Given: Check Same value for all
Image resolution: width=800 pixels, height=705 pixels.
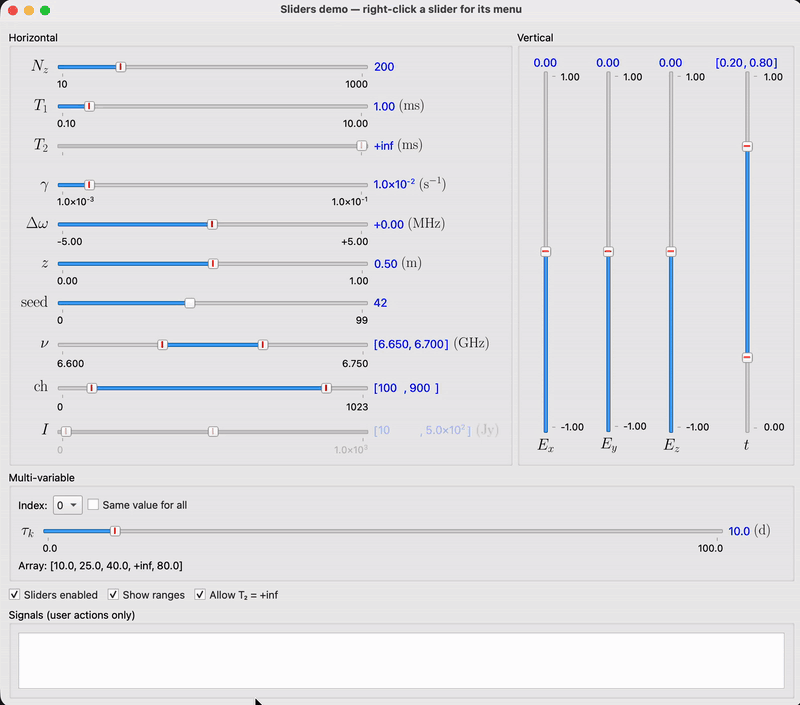Looking at the screenshot, I should point(93,505).
